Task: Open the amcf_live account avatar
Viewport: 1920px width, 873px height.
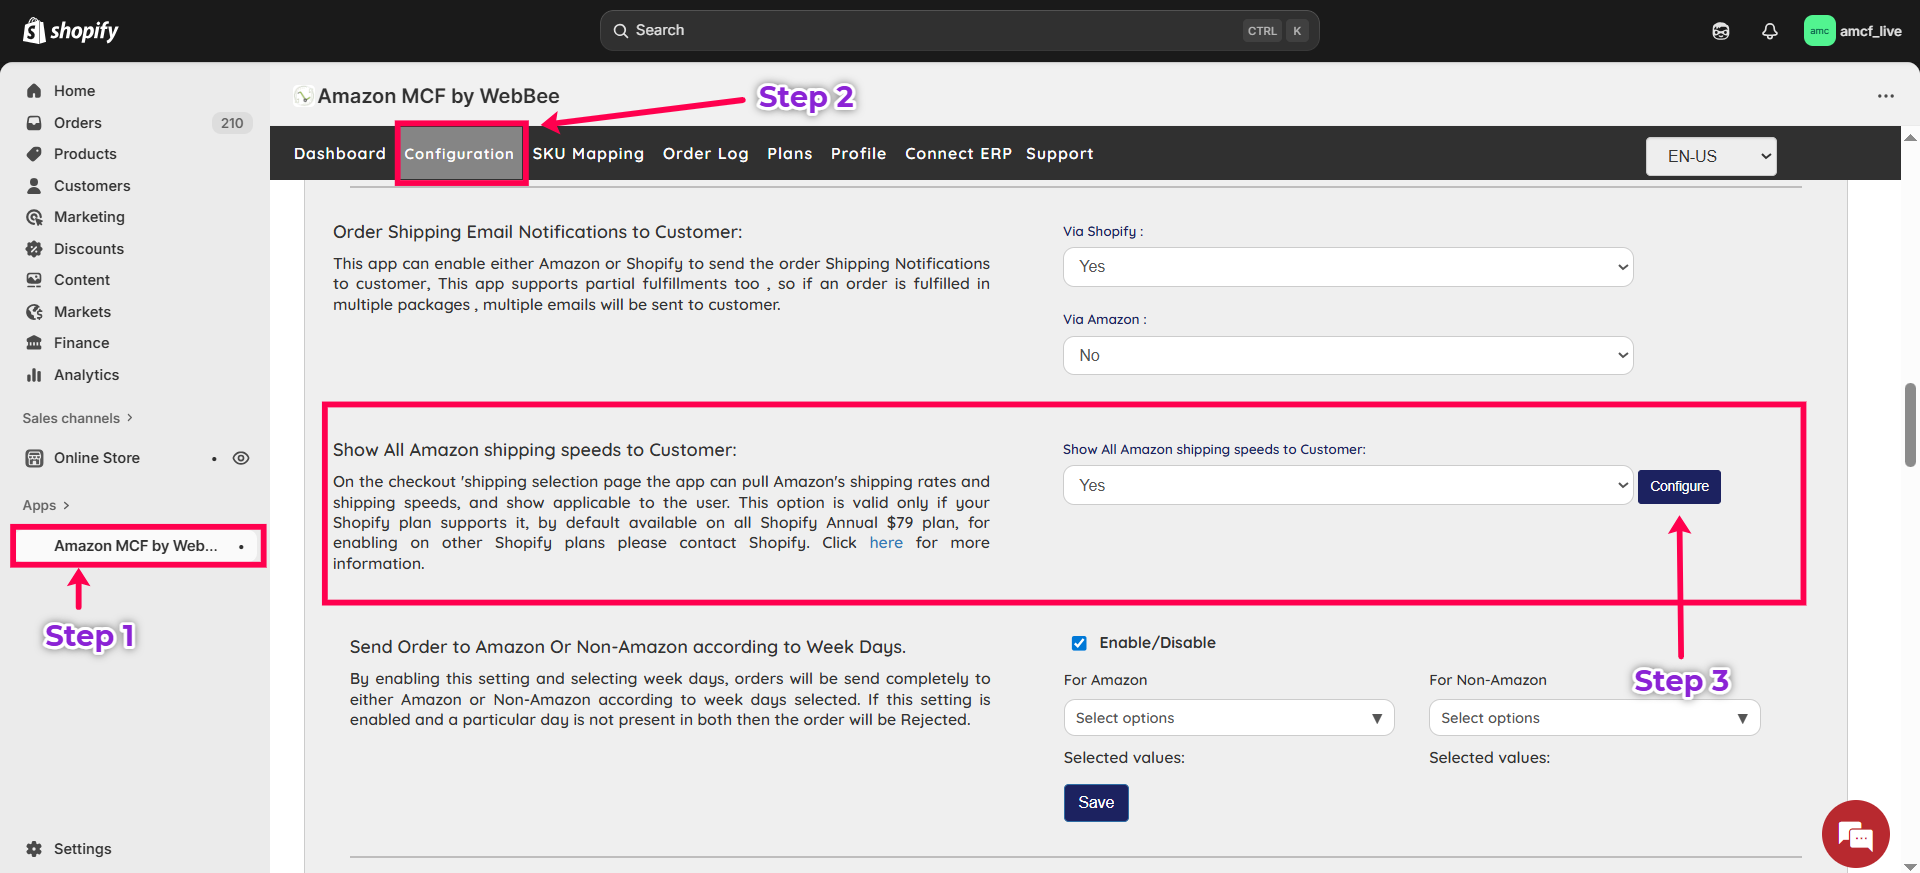Action: point(1819,31)
